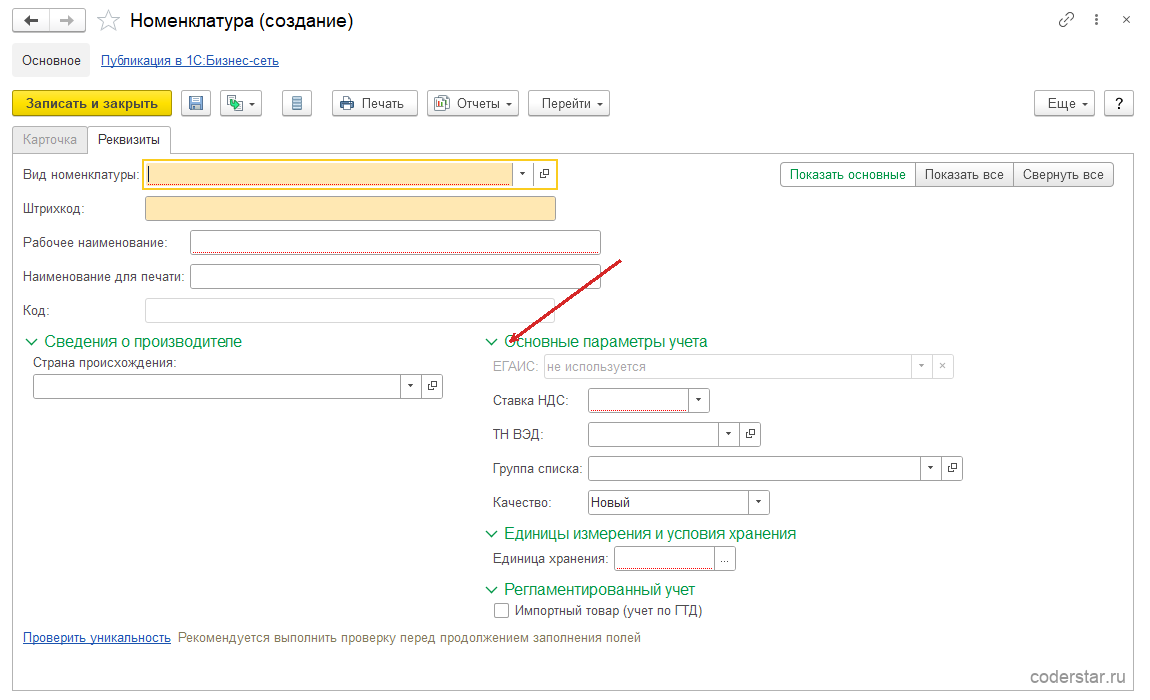Focus the Рабочее наименование input field
The image size is (1150, 700).
[x=395, y=242]
